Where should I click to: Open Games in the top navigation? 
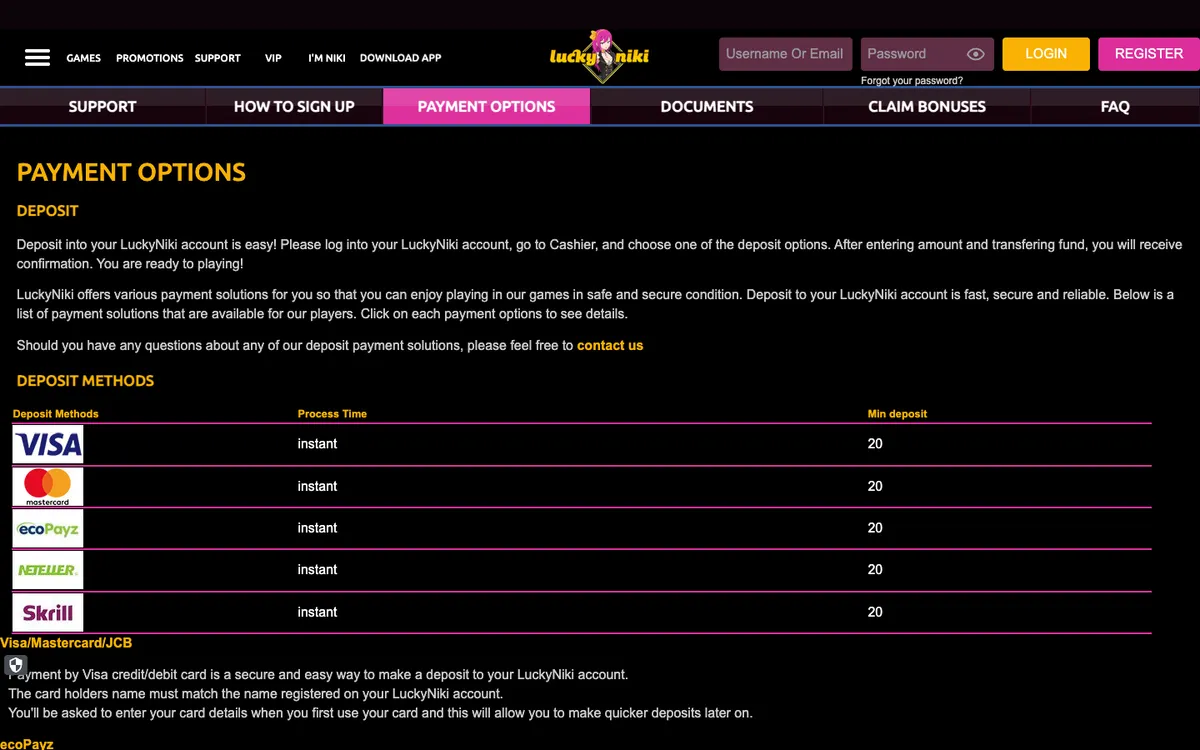[84, 58]
